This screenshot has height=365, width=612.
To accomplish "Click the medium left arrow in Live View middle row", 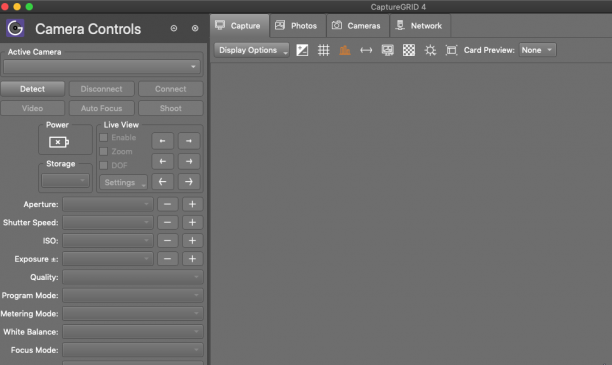I will click(x=162, y=161).
